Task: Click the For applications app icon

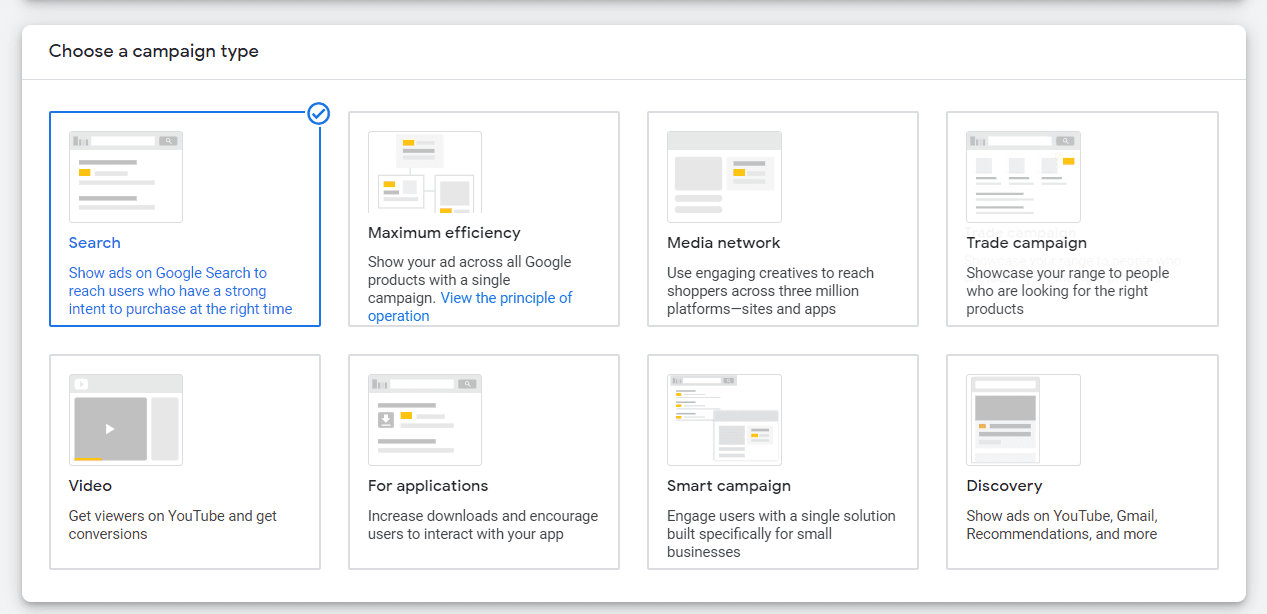Action: pos(424,419)
